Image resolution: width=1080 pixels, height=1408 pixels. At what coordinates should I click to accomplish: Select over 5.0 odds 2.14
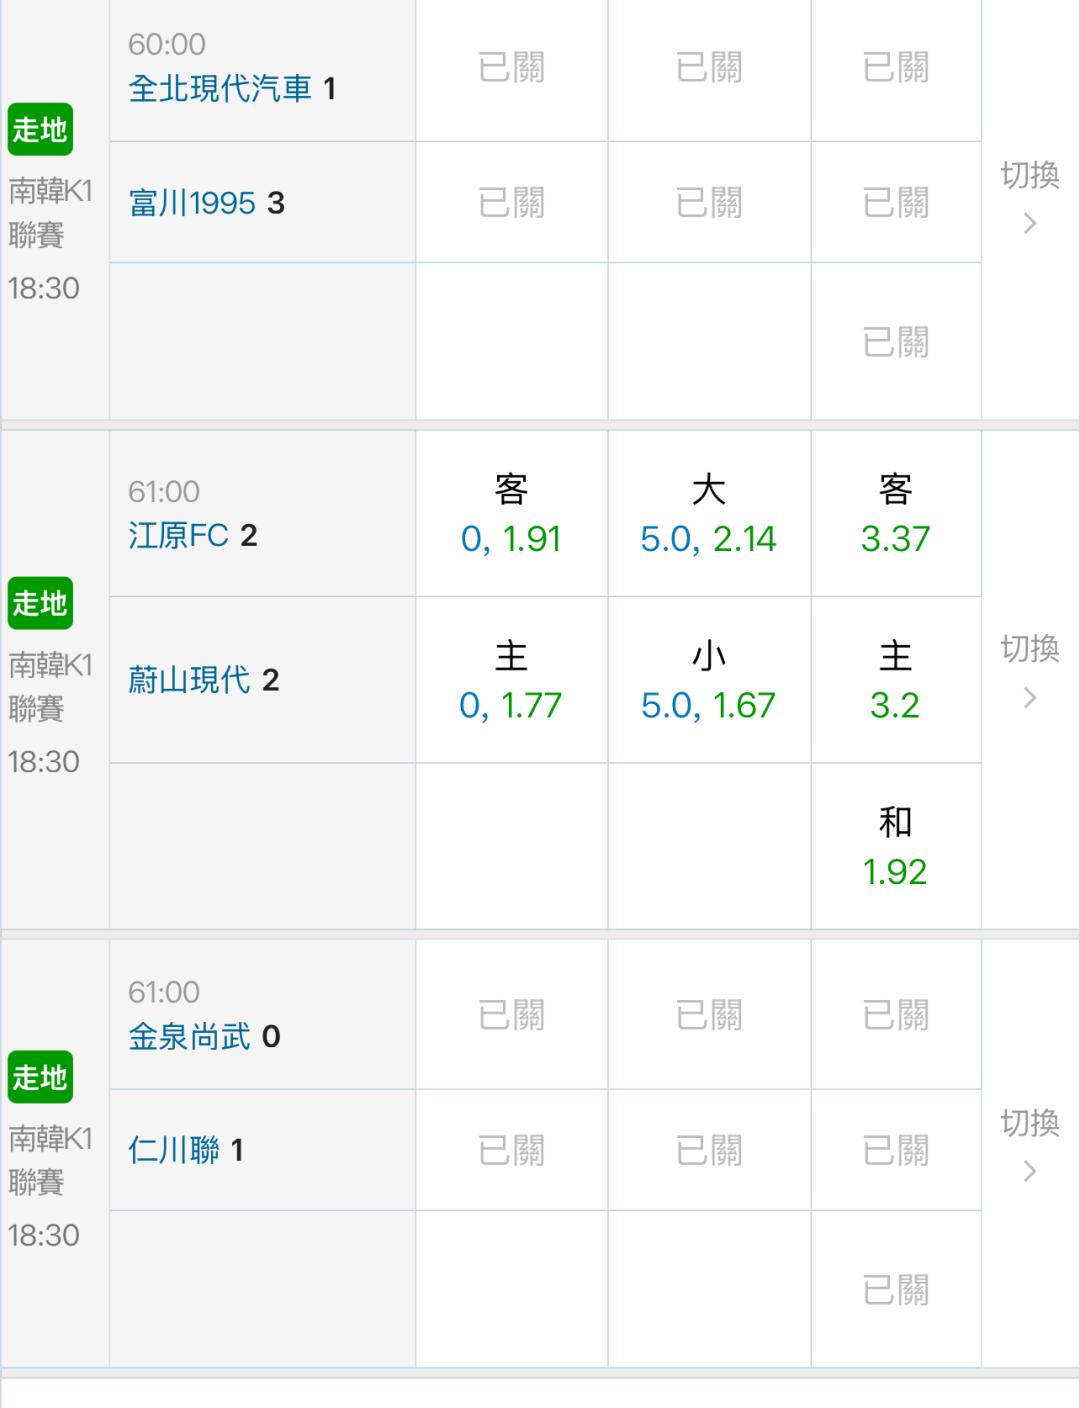[709, 514]
